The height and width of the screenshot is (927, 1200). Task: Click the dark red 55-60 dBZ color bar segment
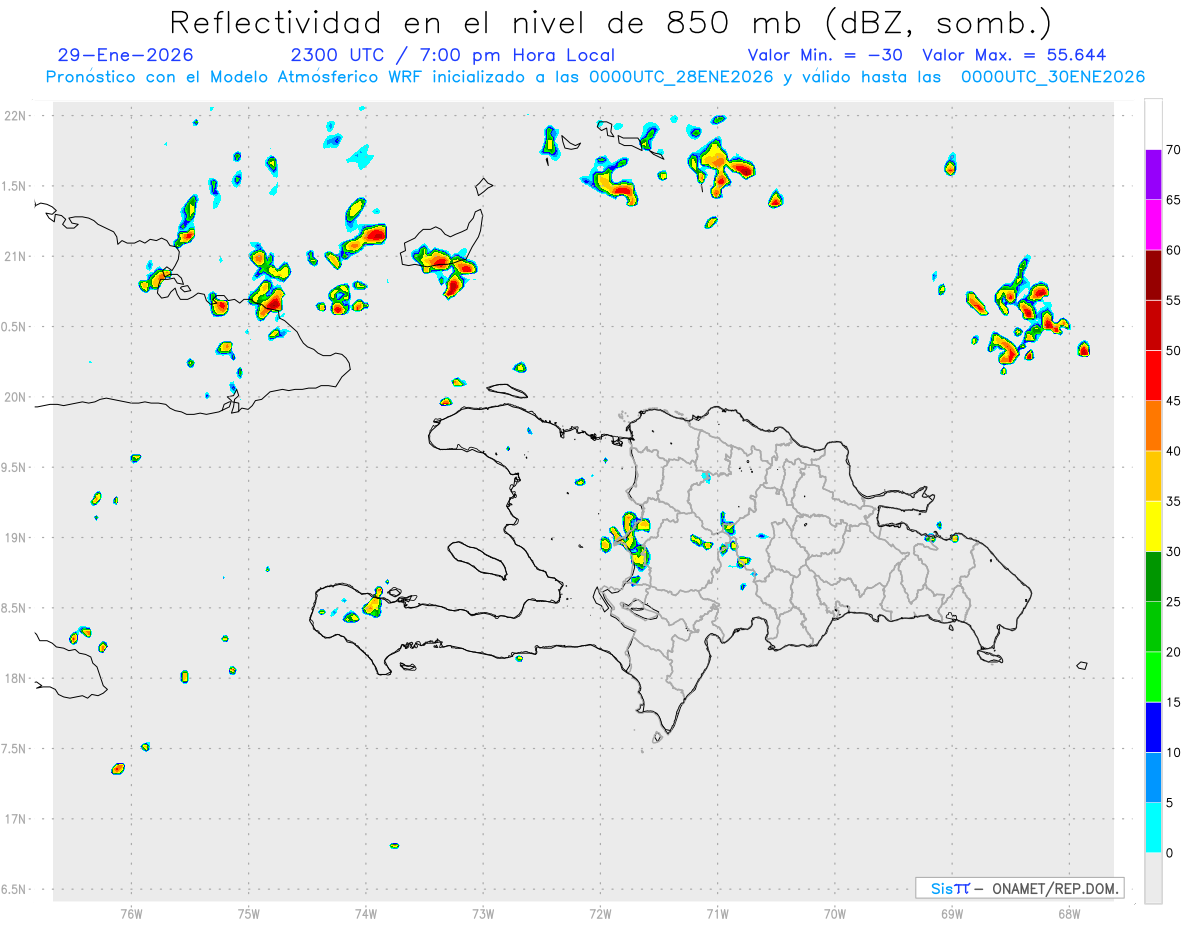click(x=1153, y=275)
